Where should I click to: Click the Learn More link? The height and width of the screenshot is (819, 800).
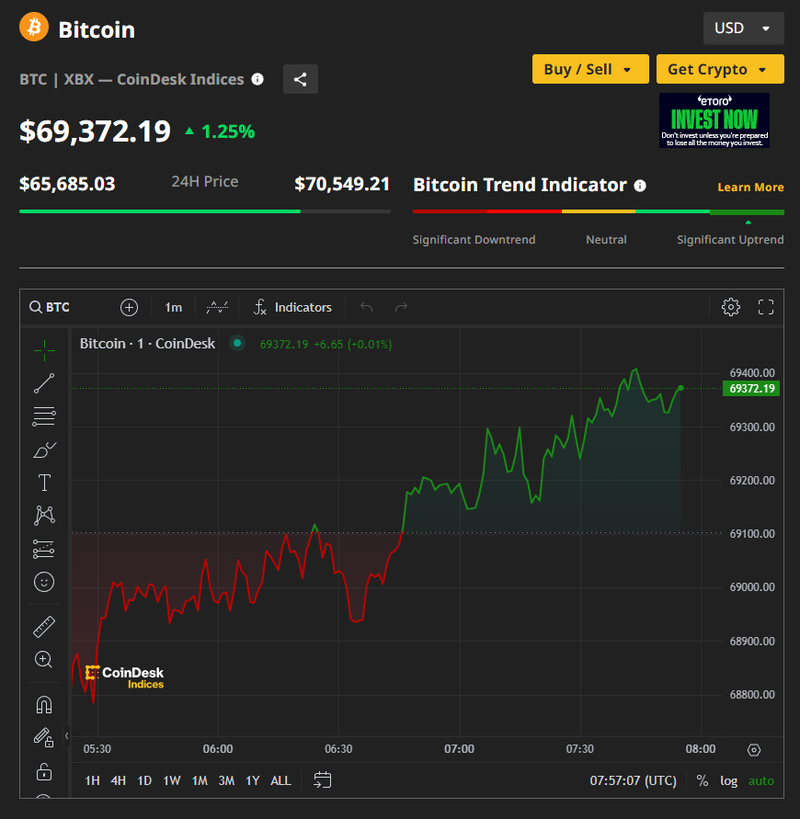tap(750, 187)
